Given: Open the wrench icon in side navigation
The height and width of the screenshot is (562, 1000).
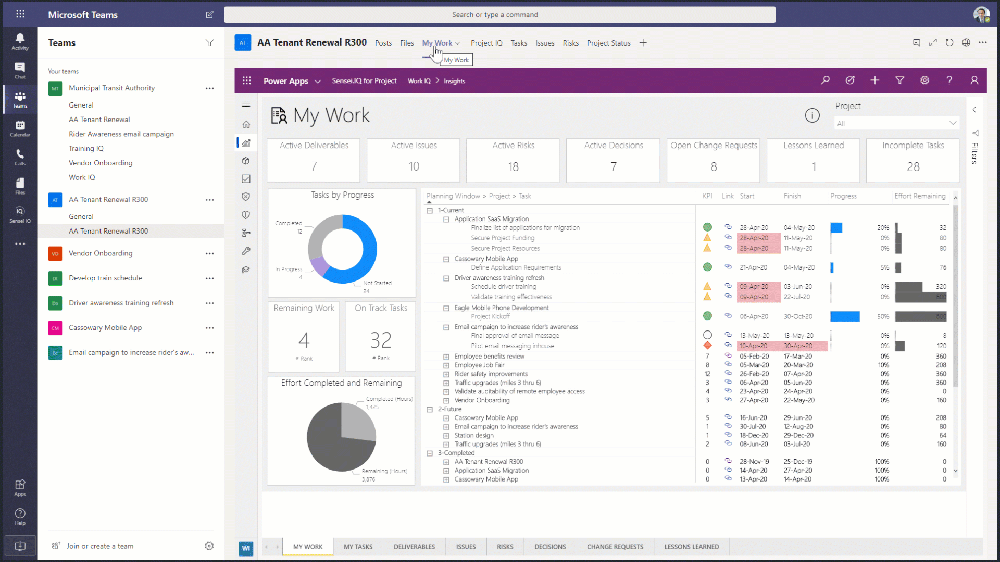Looking at the screenshot, I should click(x=246, y=251).
